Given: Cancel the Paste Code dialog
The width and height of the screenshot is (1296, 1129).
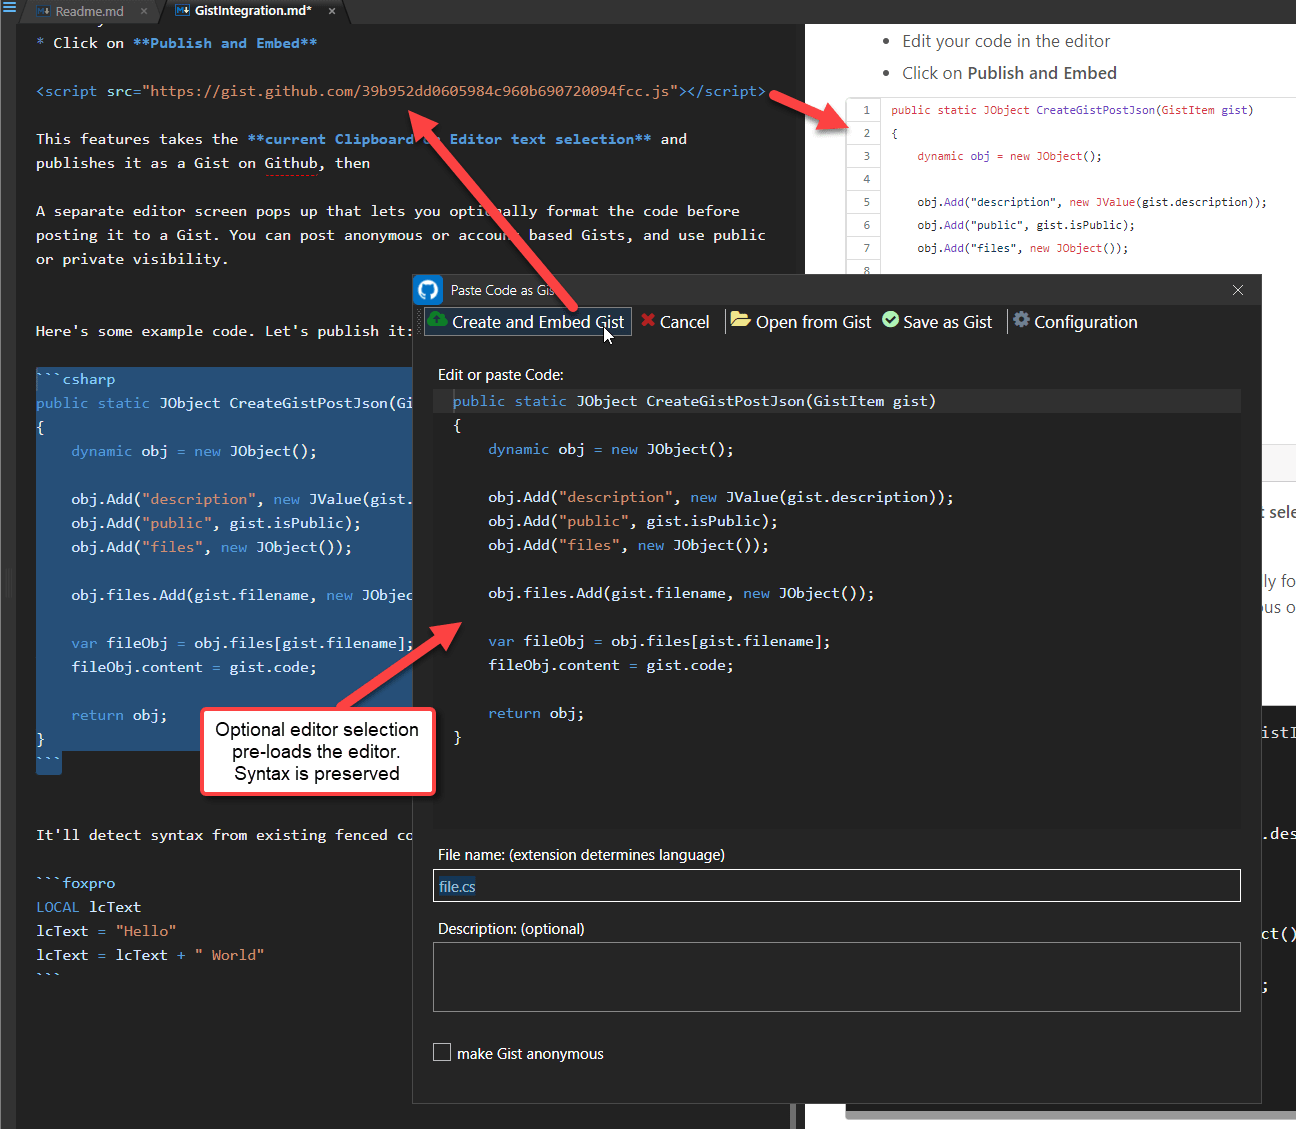Looking at the screenshot, I should click(675, 322).
